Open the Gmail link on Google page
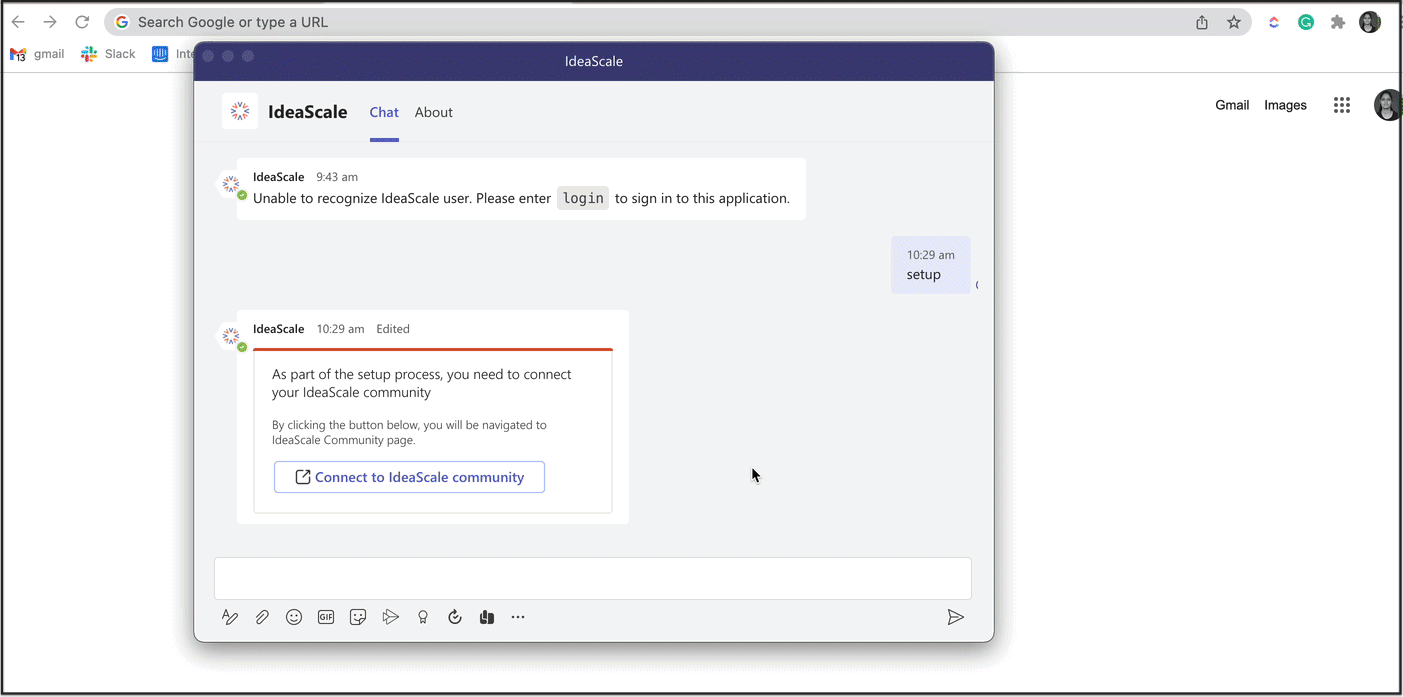 coord(1232,105)
